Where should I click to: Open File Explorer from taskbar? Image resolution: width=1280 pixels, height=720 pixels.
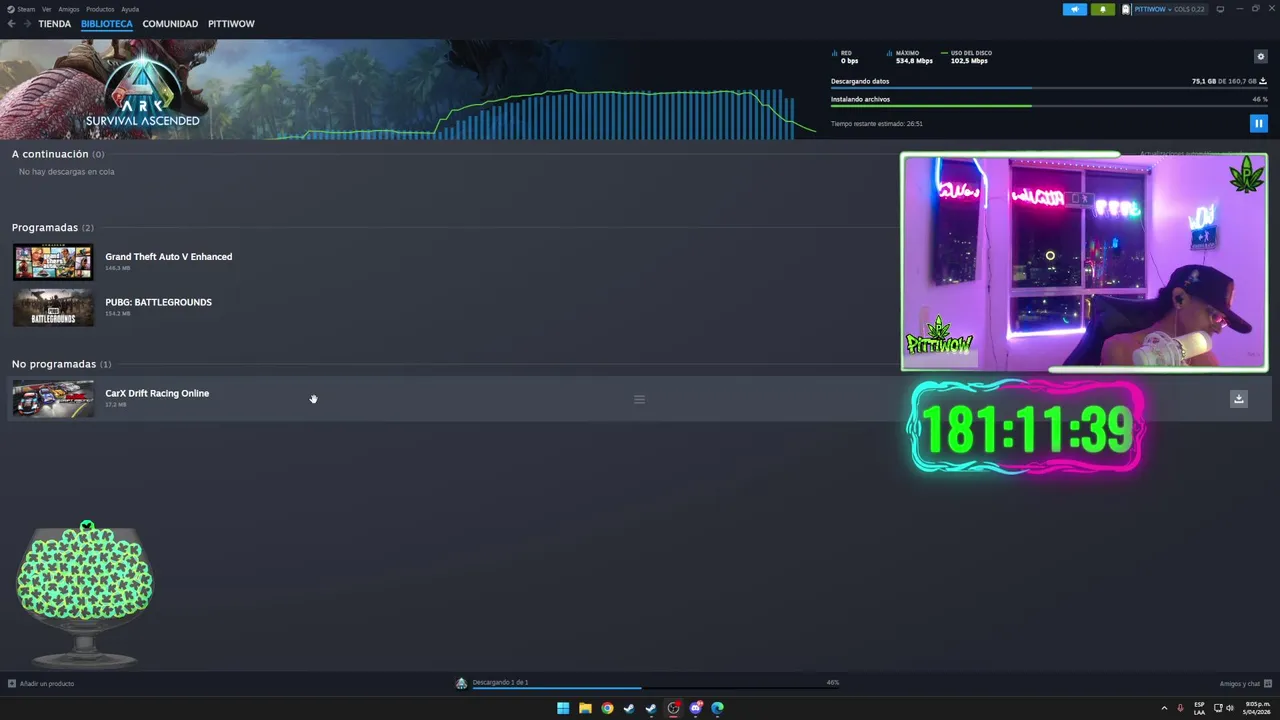pos(585,708)
